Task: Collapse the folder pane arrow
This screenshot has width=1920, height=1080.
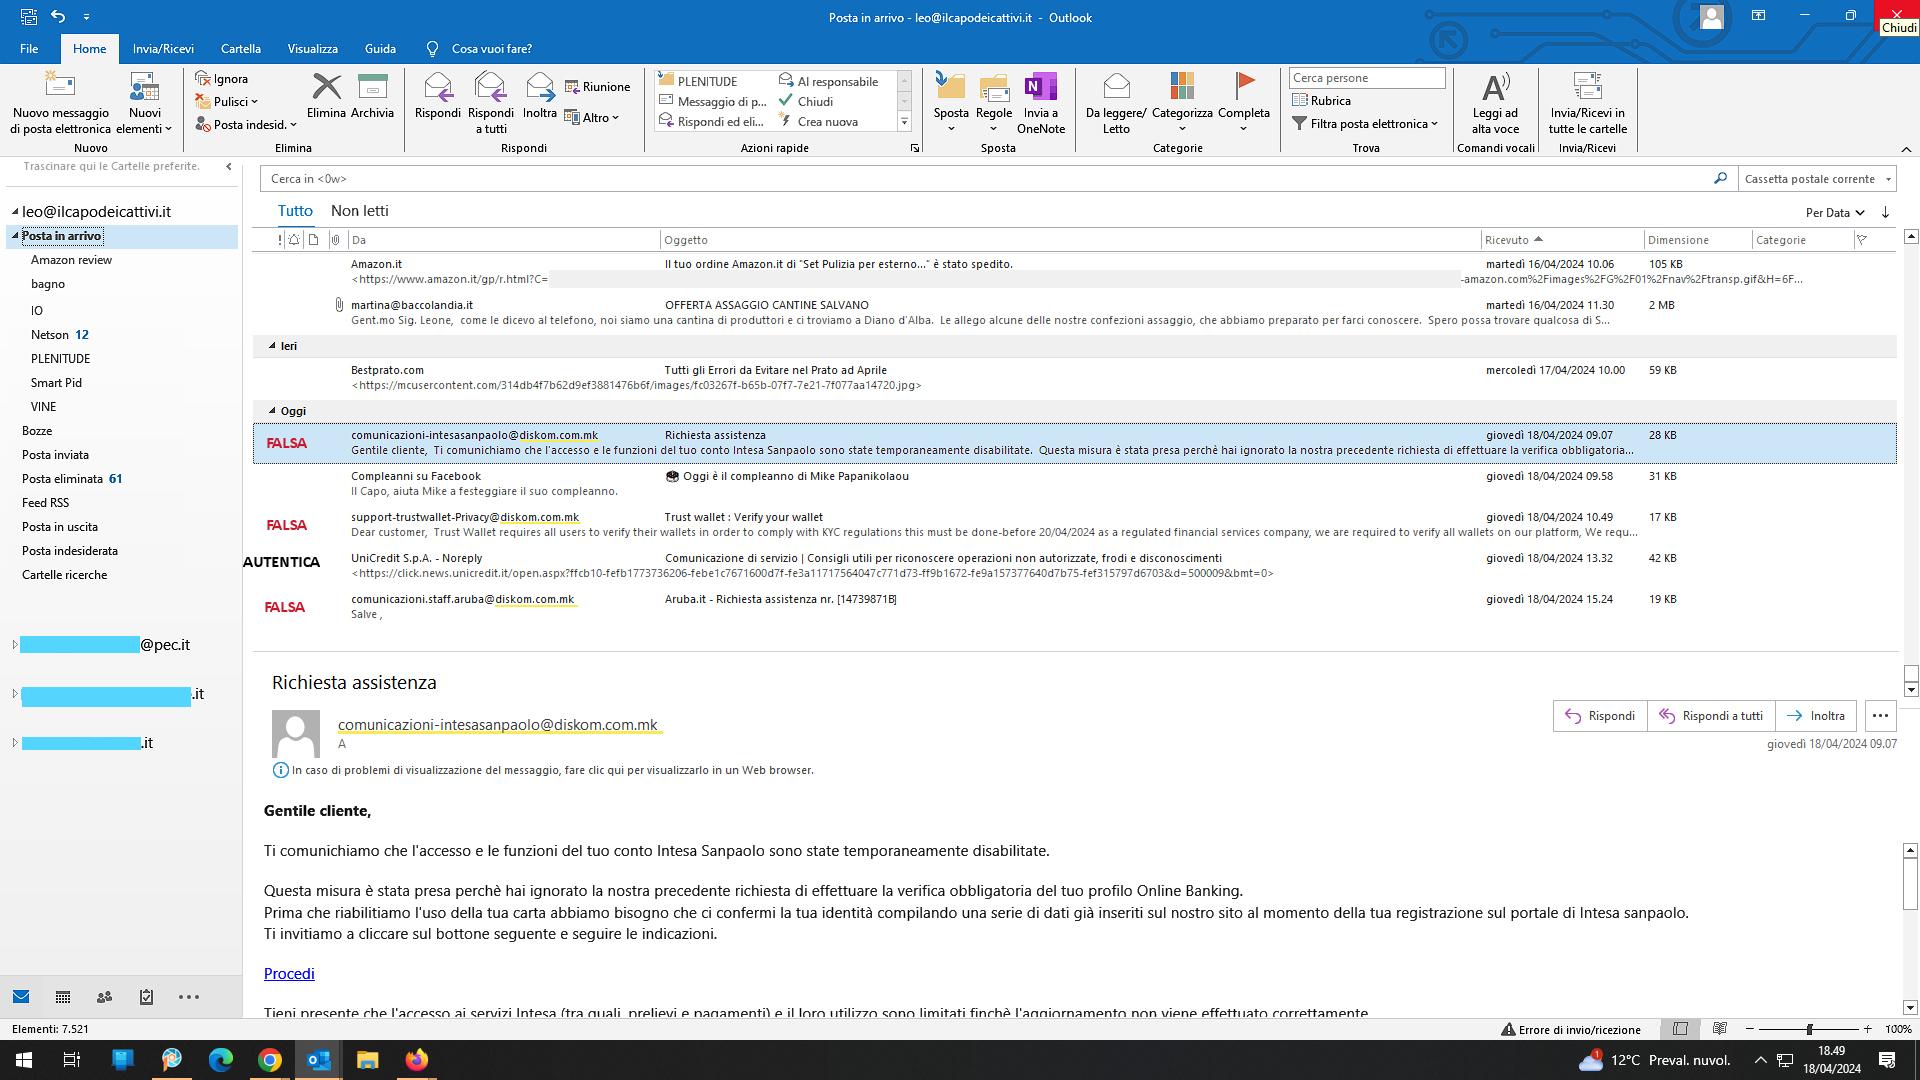Action: (x=229, y=167)
